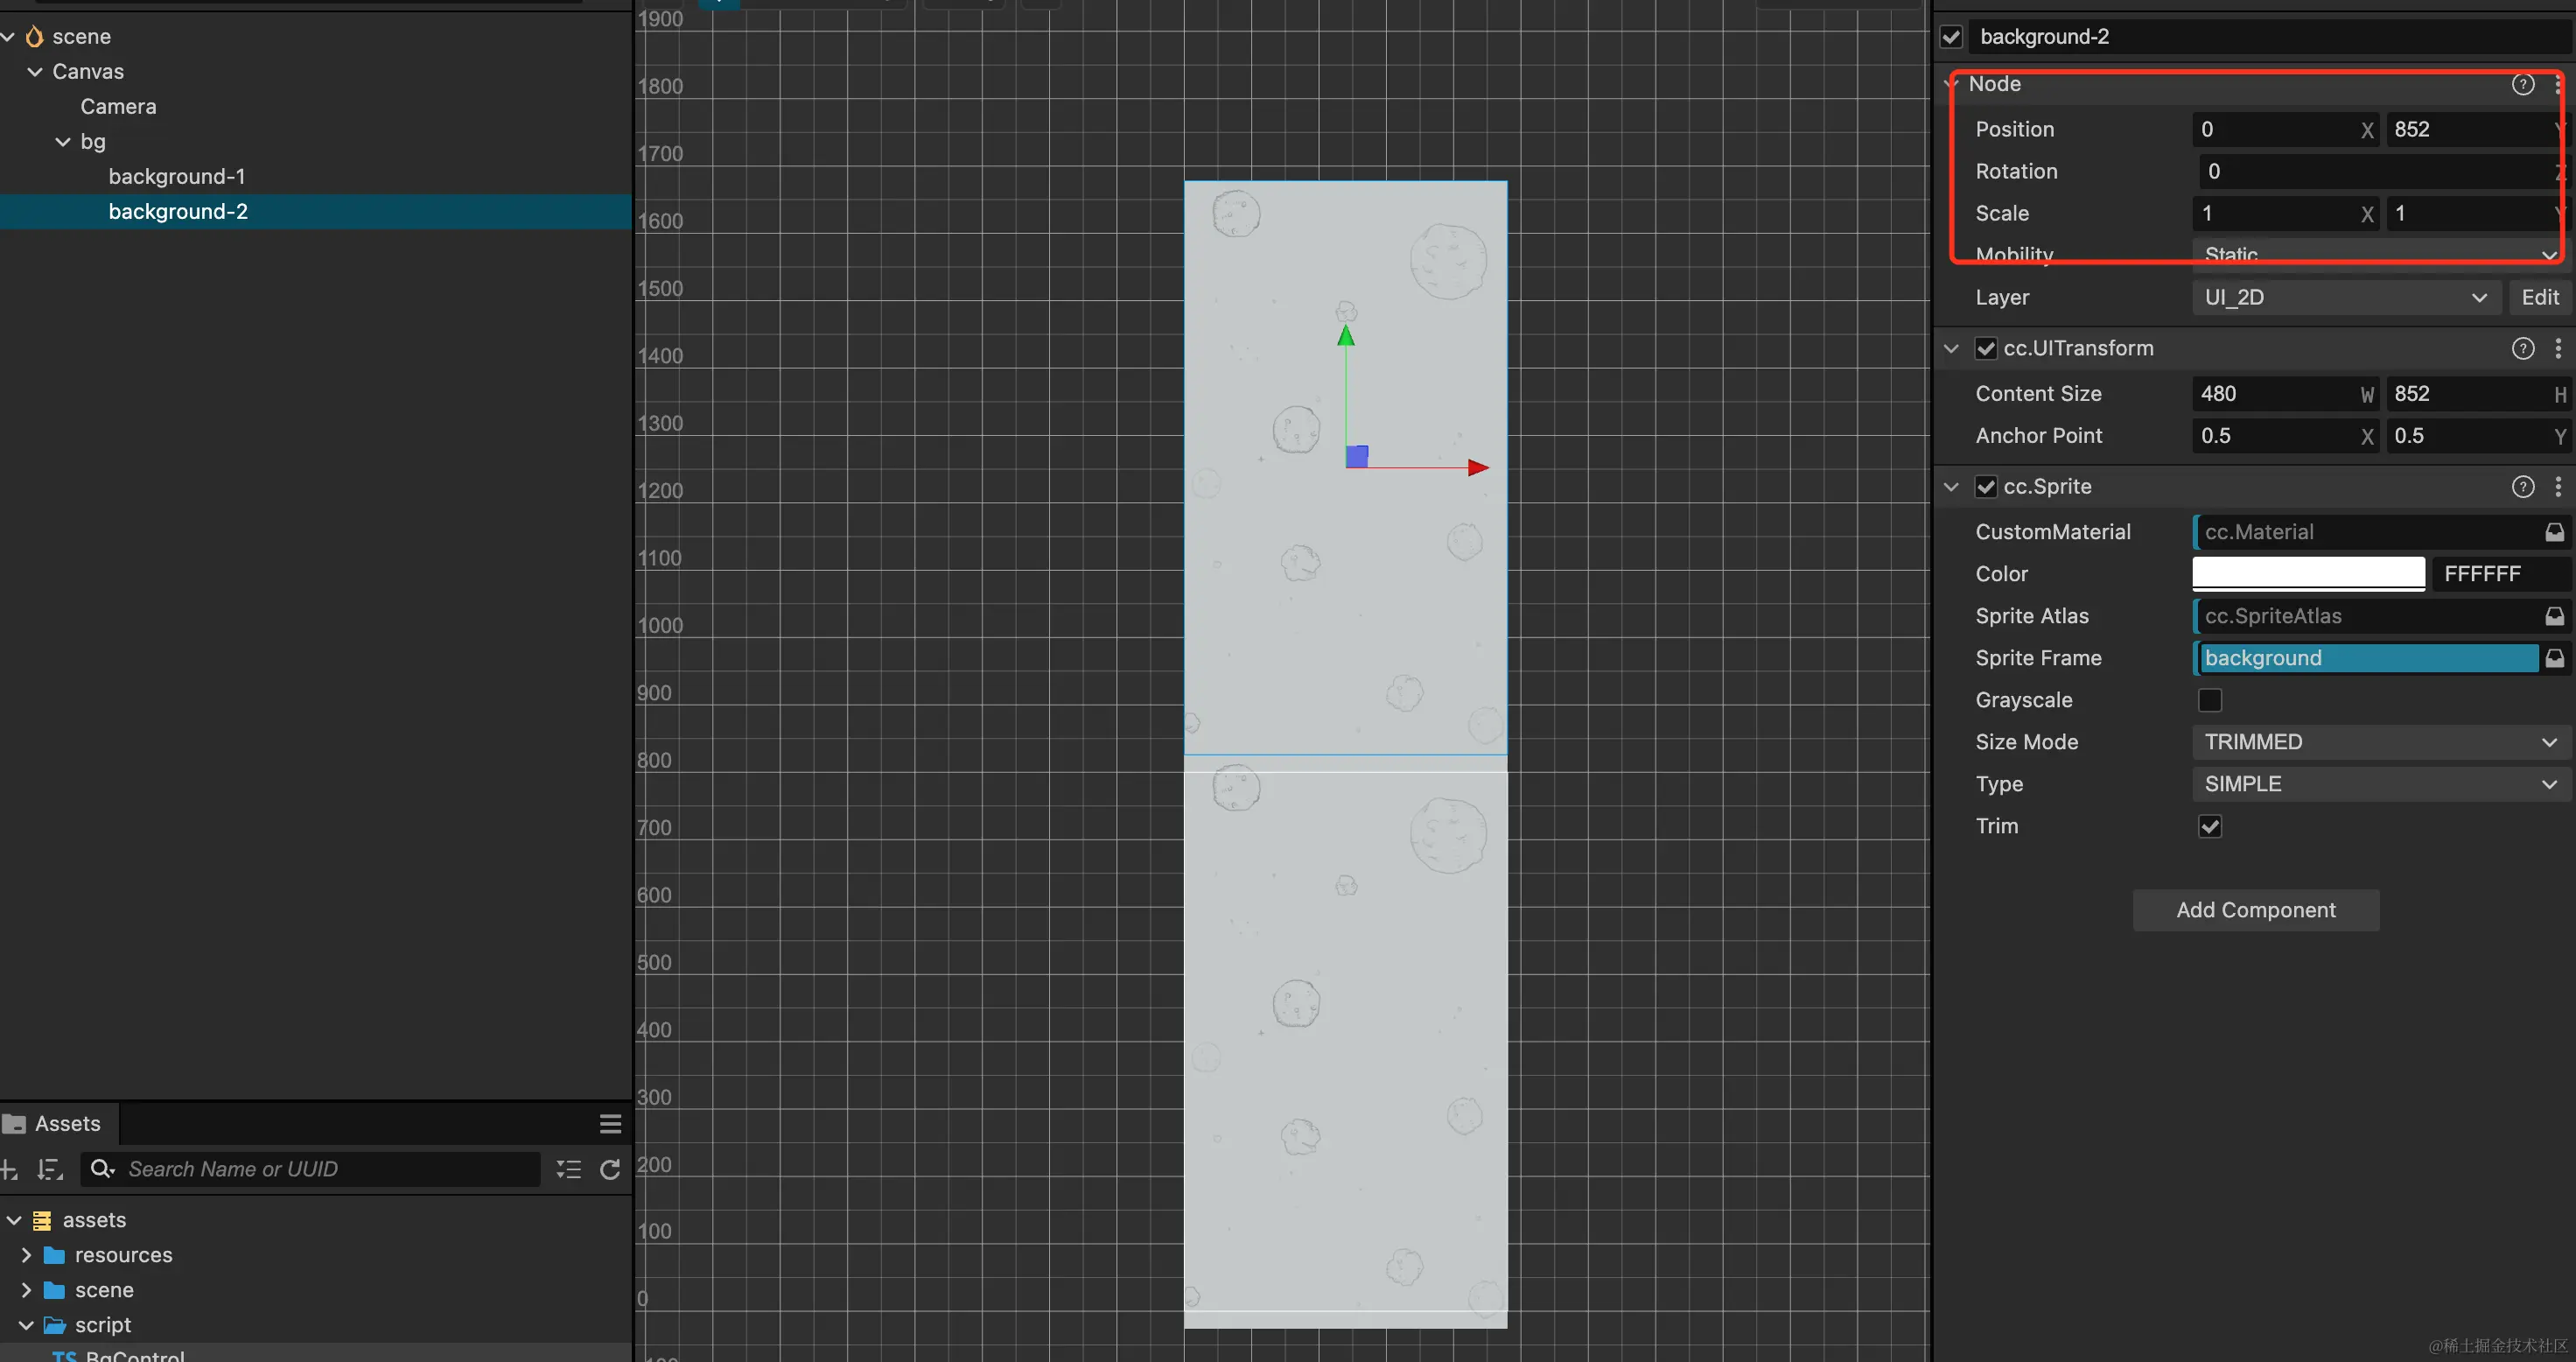Expand the resources folder
2576x1362 pixels.
(x=27, y=1255)
